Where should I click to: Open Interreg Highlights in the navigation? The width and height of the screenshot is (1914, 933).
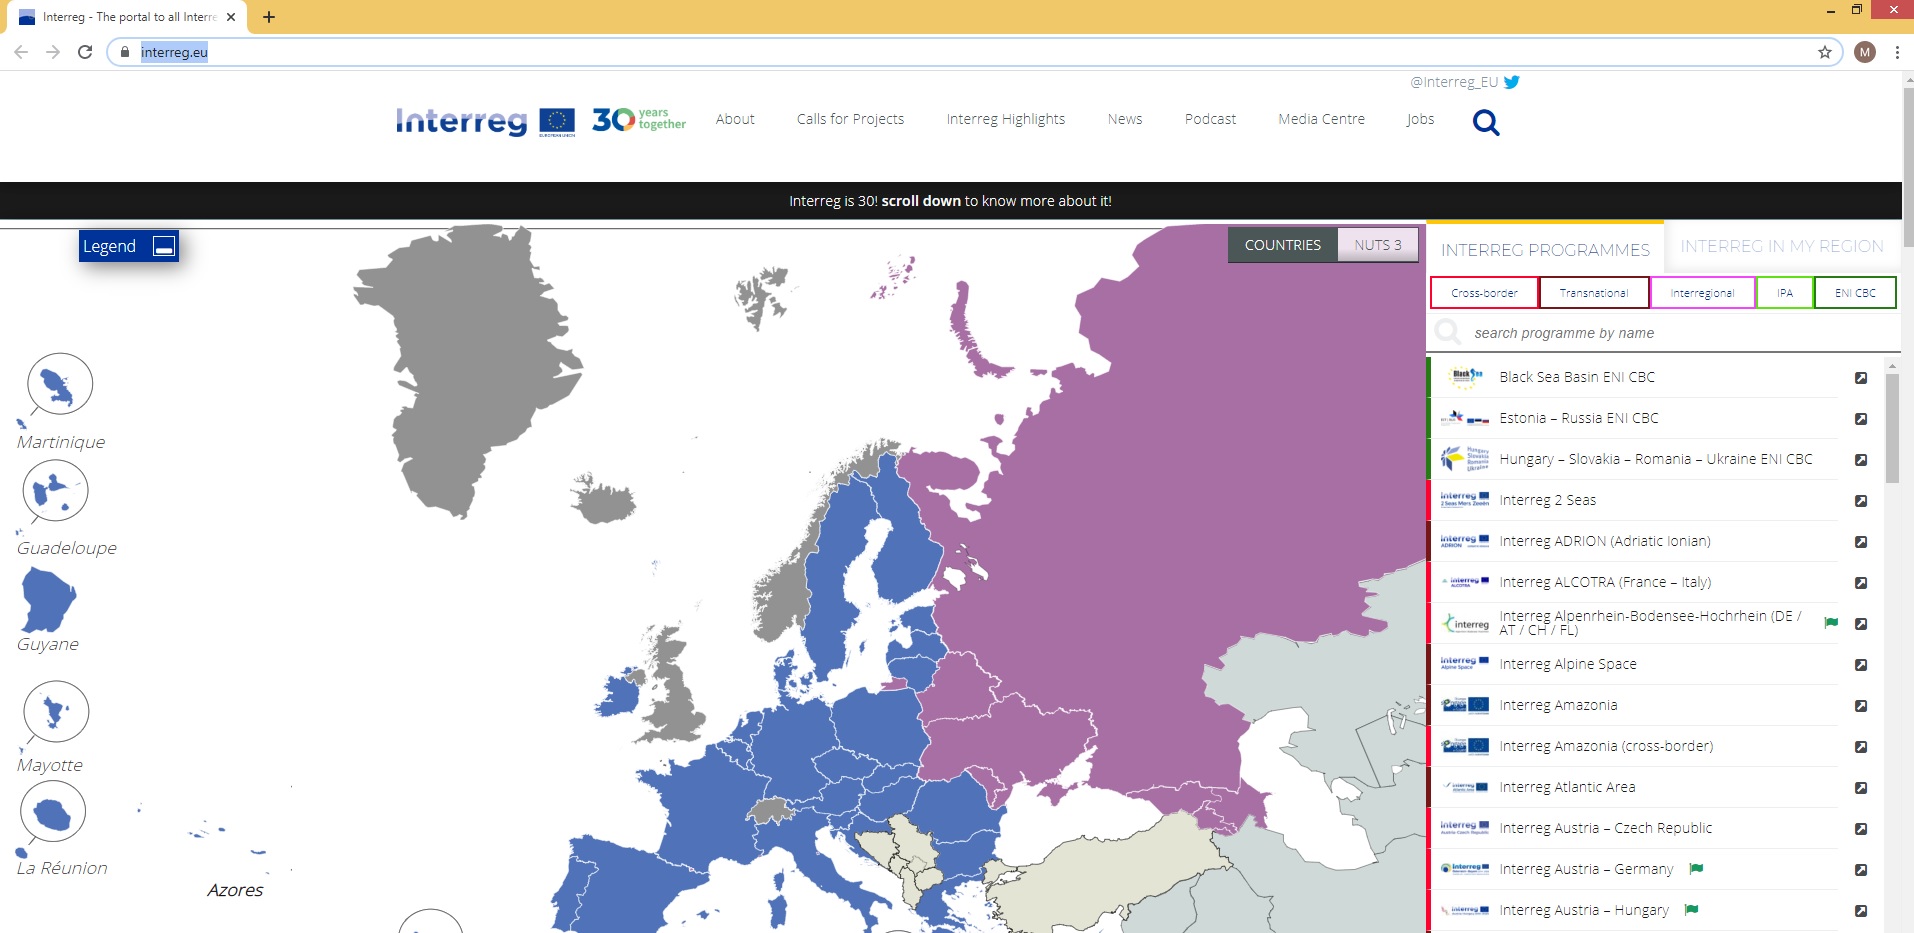point(1006,119)
